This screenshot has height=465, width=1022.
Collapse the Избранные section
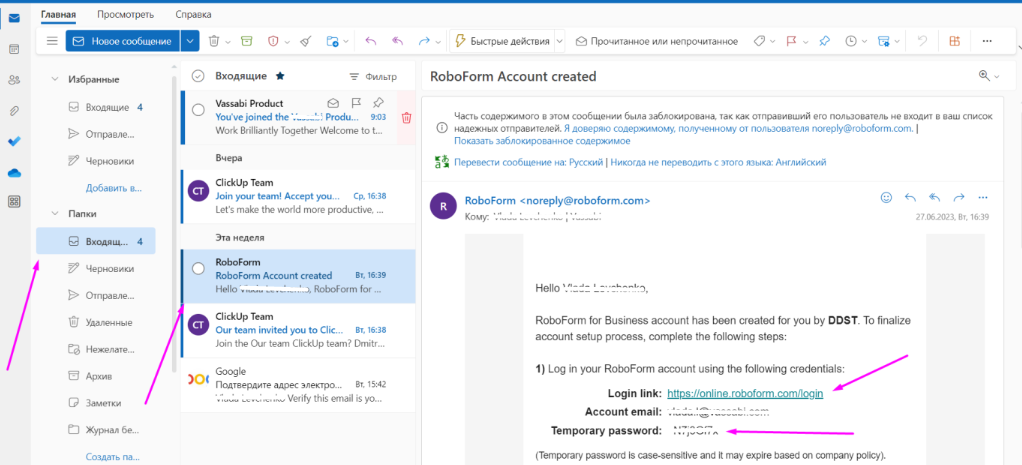coord(54,80)
